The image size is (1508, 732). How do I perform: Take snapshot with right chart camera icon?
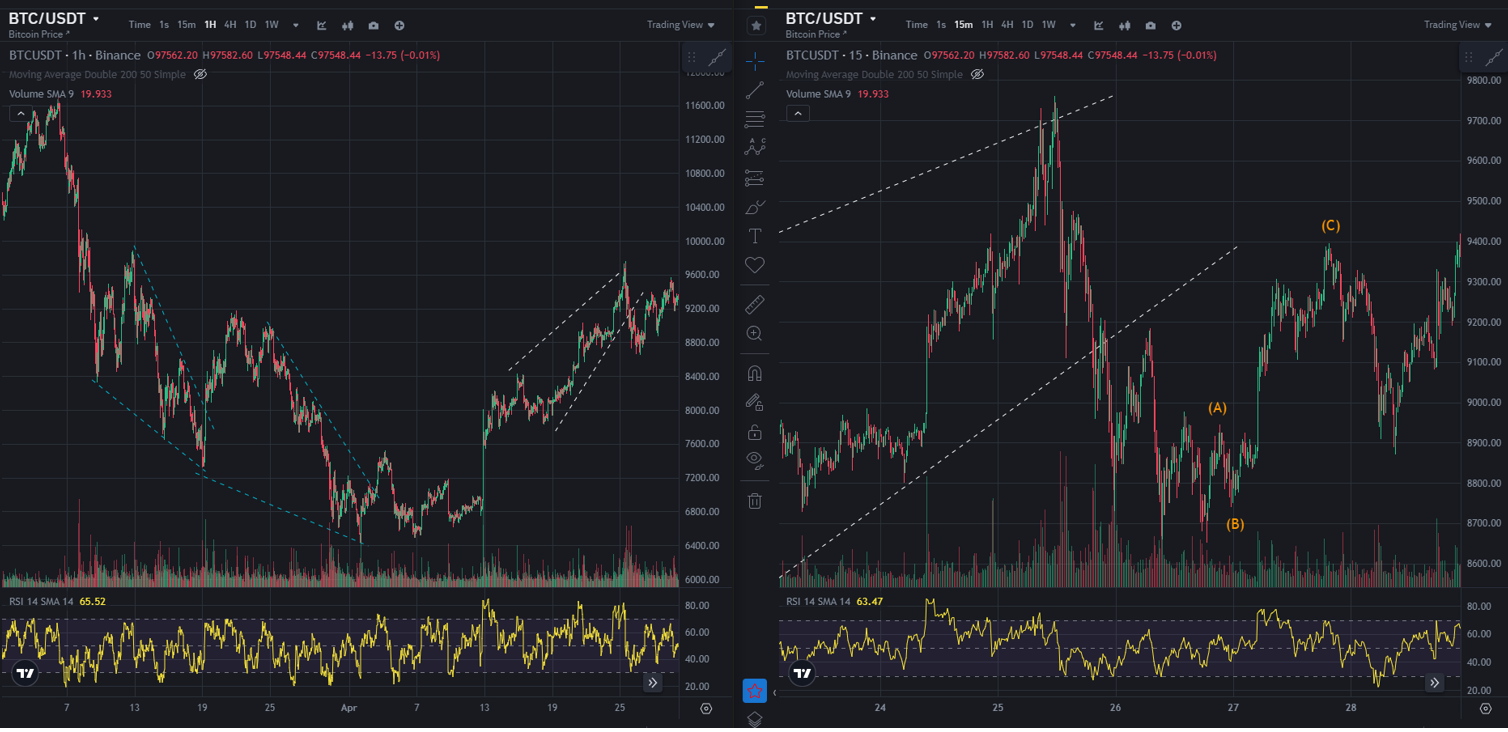(1151, 25)
